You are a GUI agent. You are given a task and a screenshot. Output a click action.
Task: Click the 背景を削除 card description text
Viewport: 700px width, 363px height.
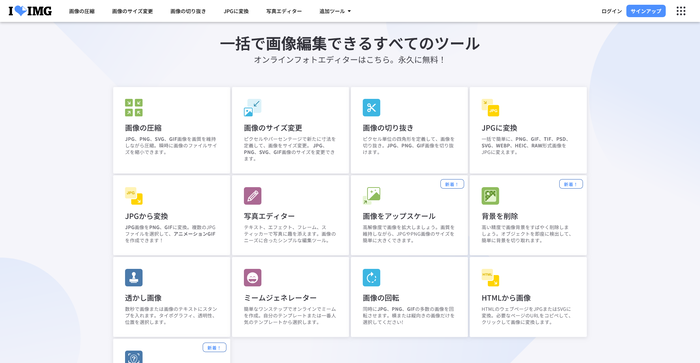pos(526,234)
